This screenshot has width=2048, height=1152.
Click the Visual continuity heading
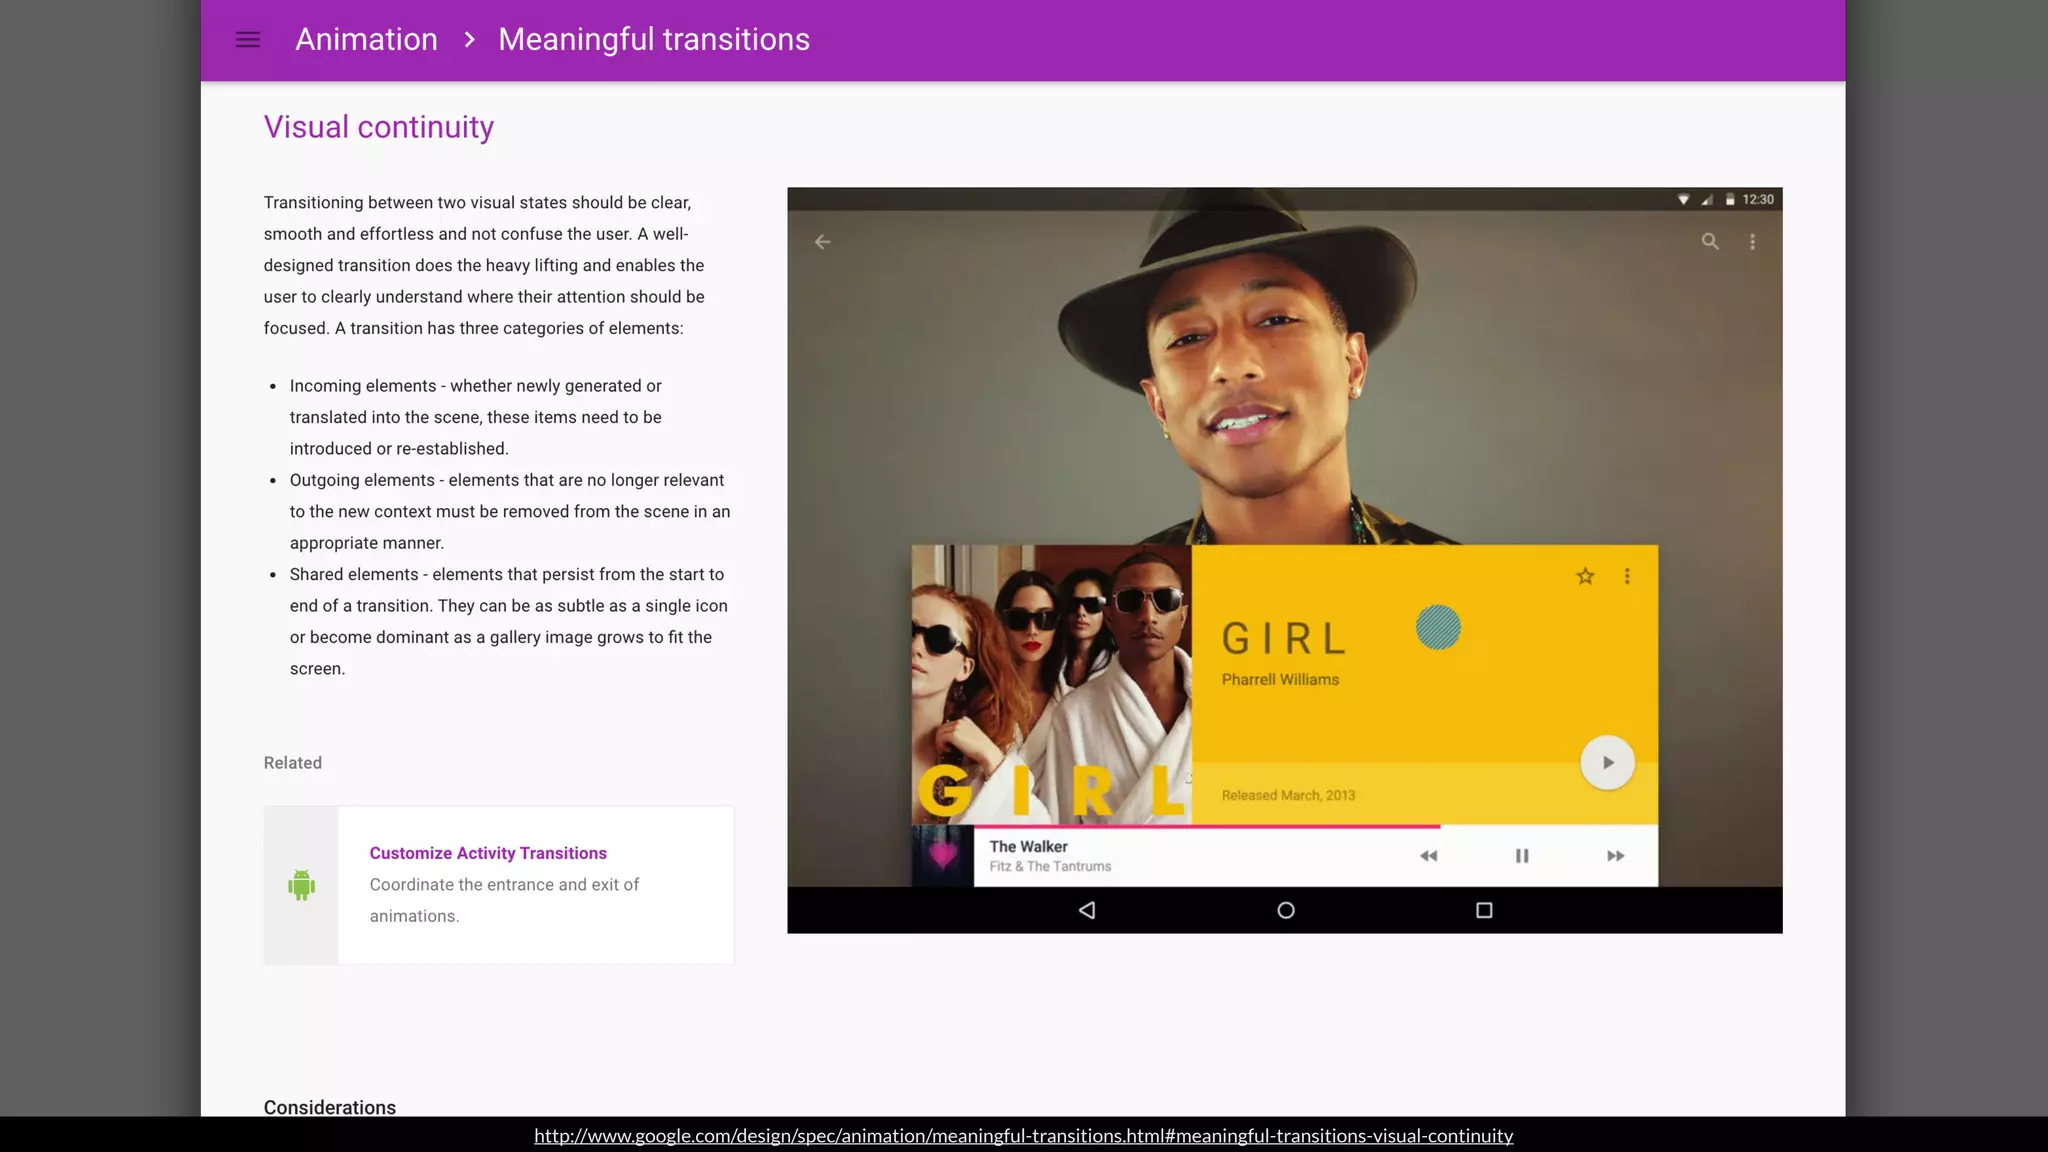coord(379,127)
